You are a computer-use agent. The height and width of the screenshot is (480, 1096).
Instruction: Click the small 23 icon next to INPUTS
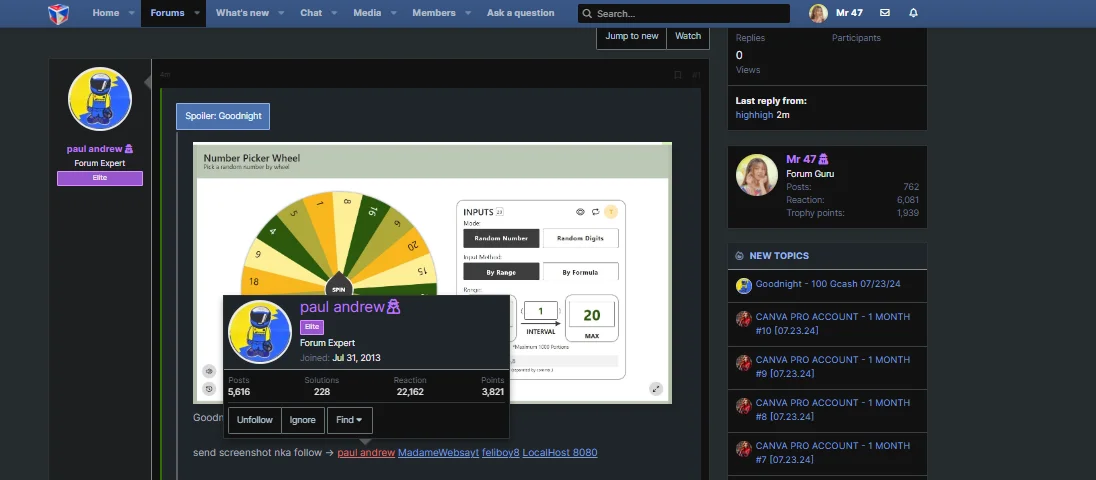[500, 212]
